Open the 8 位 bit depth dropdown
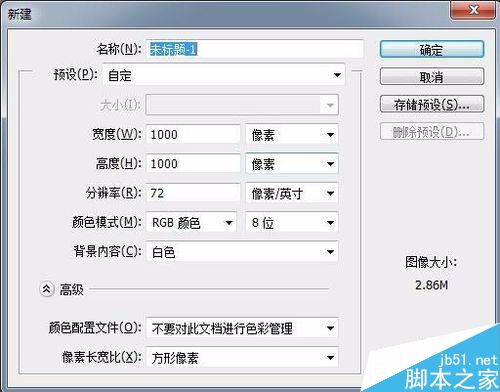The width and height of the screenshot is (500, 392). point(292,222)
